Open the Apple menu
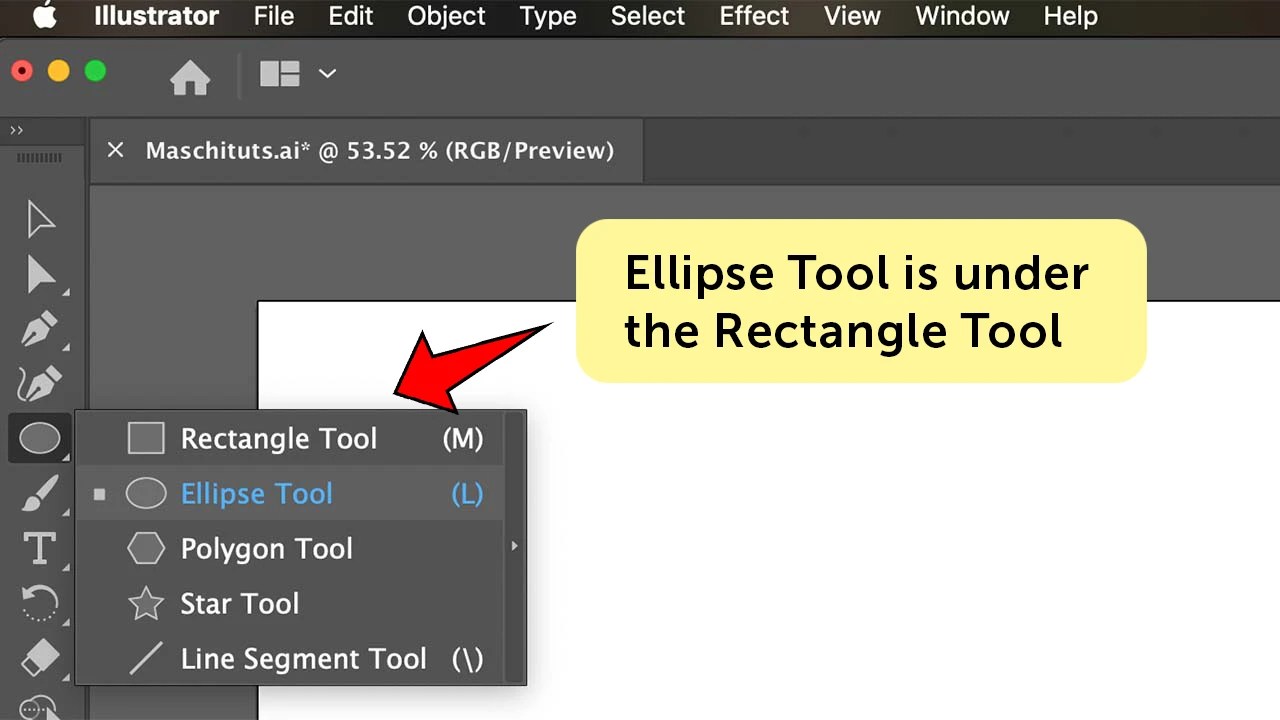The width and height of the screenshot is (1280, 720). click(x=45, y=16)
